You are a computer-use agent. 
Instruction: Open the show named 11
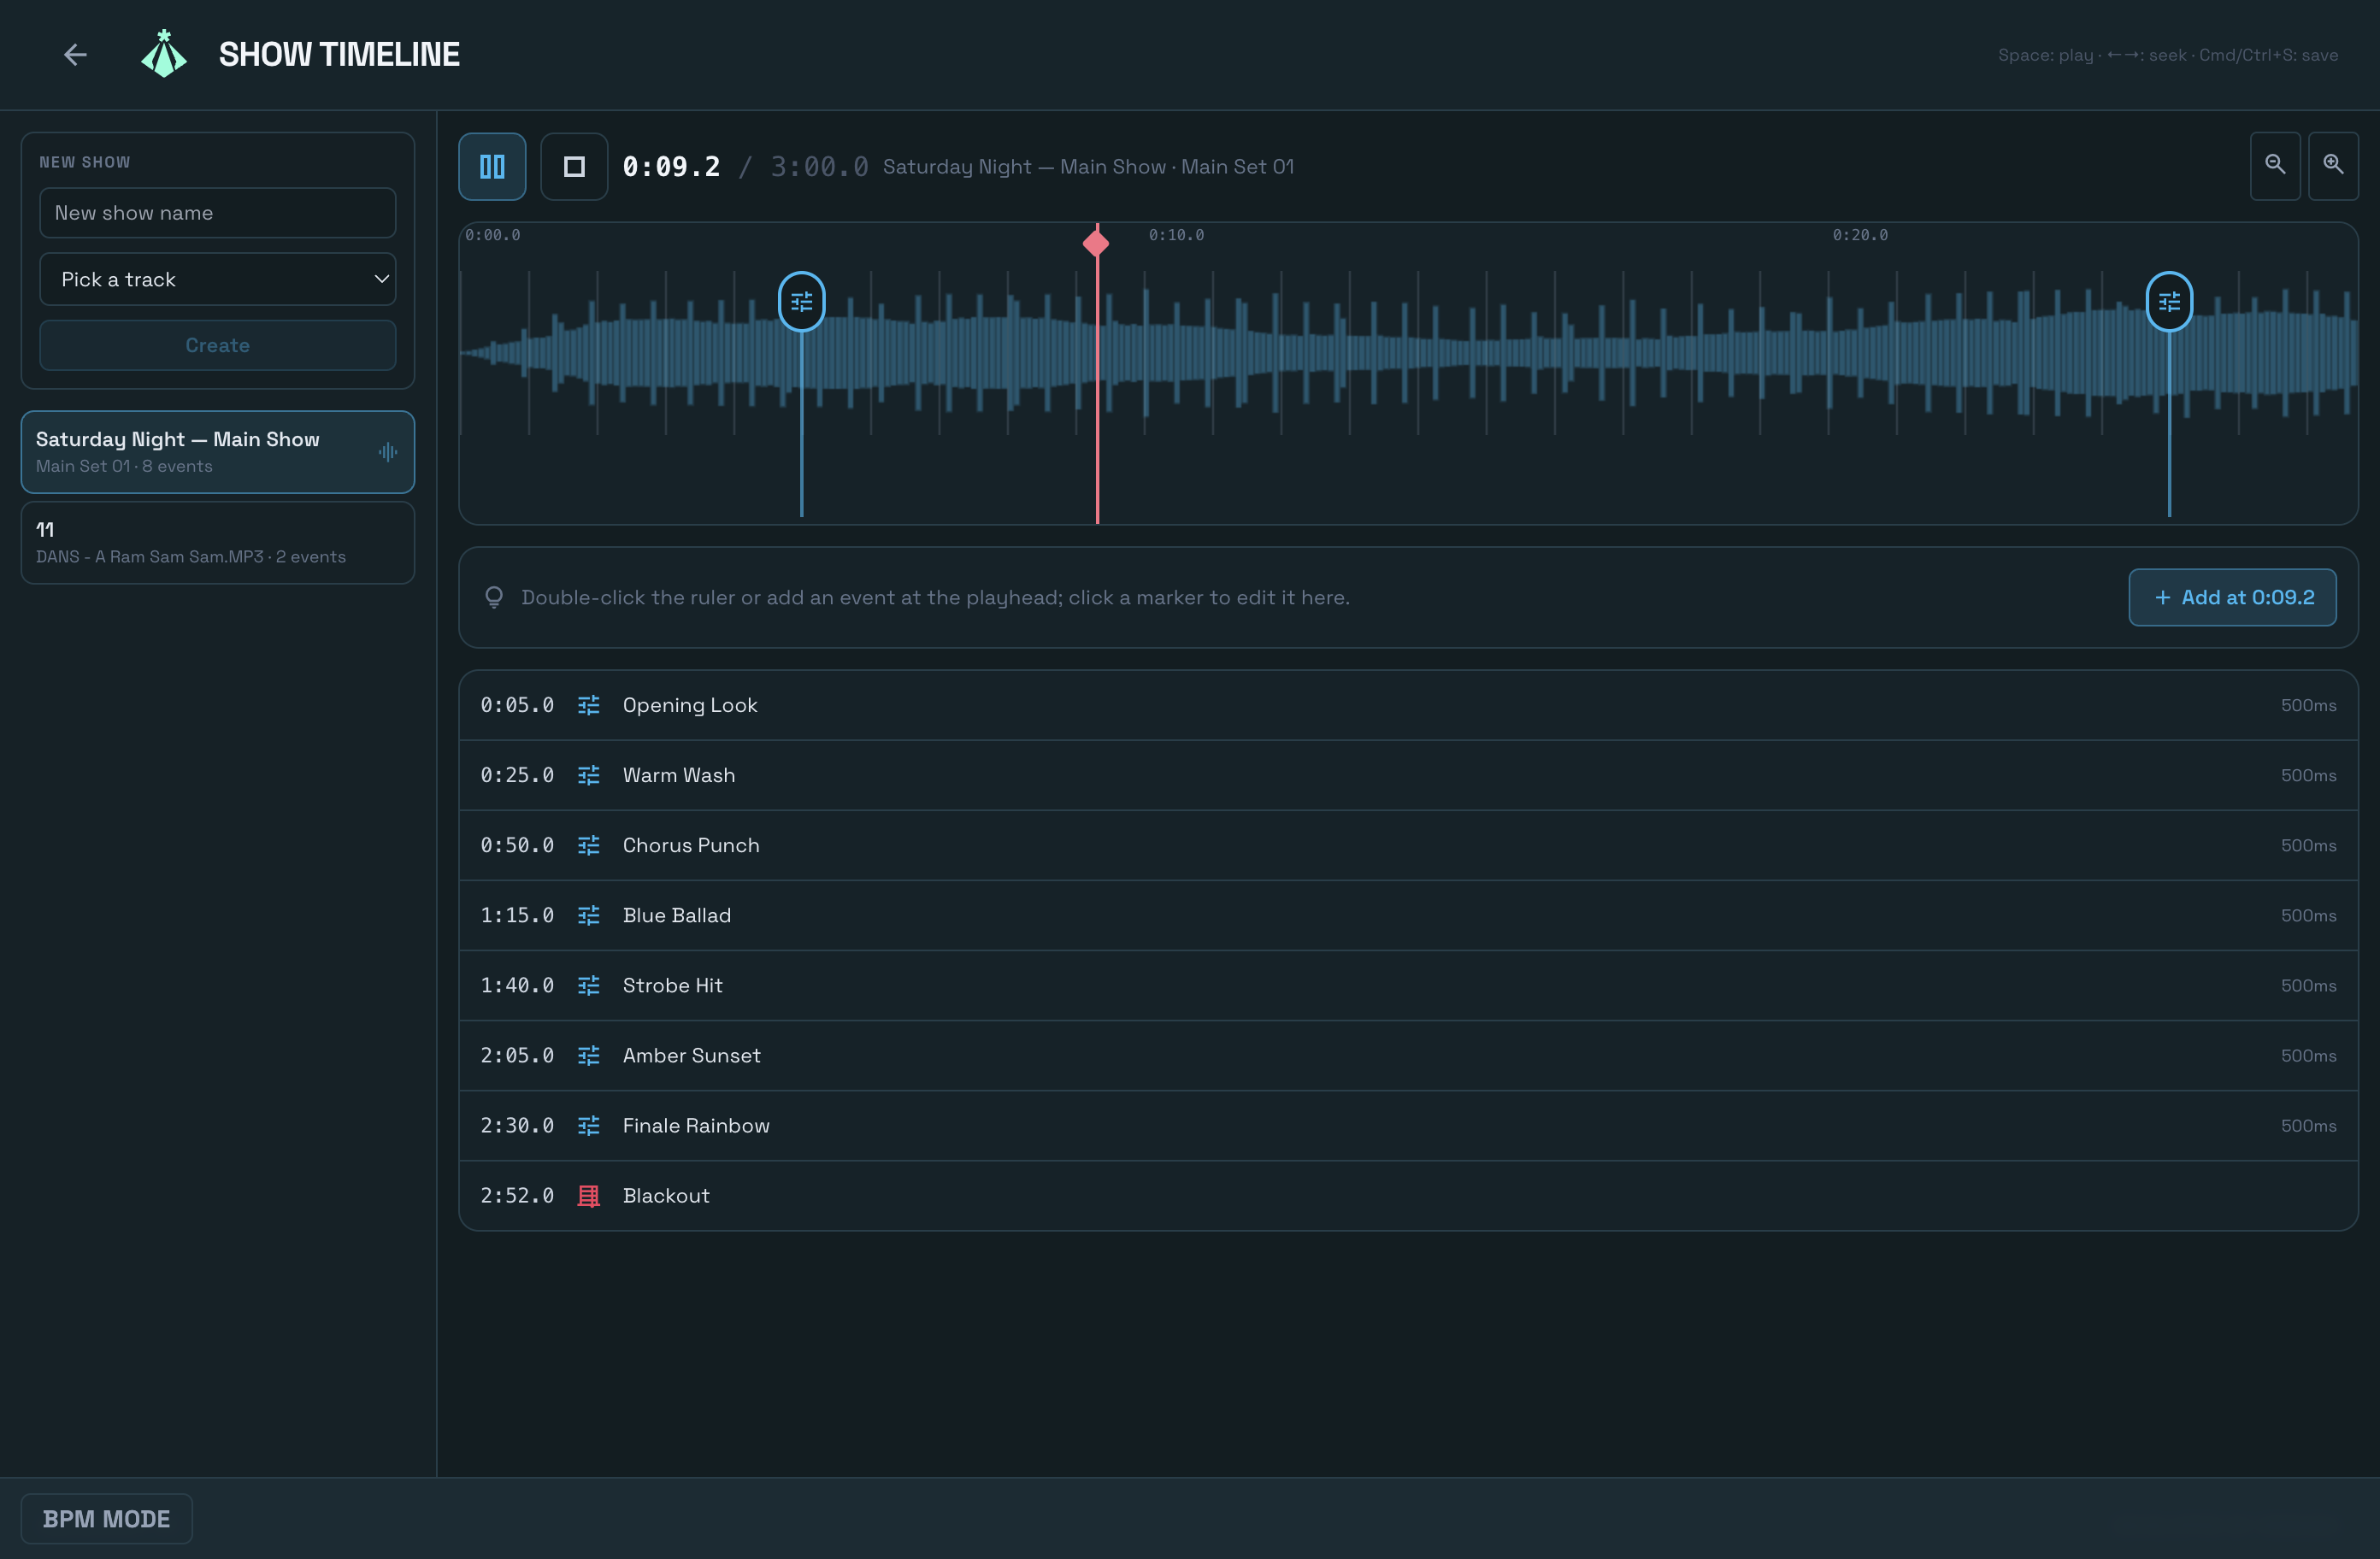[x=218, y=542]
